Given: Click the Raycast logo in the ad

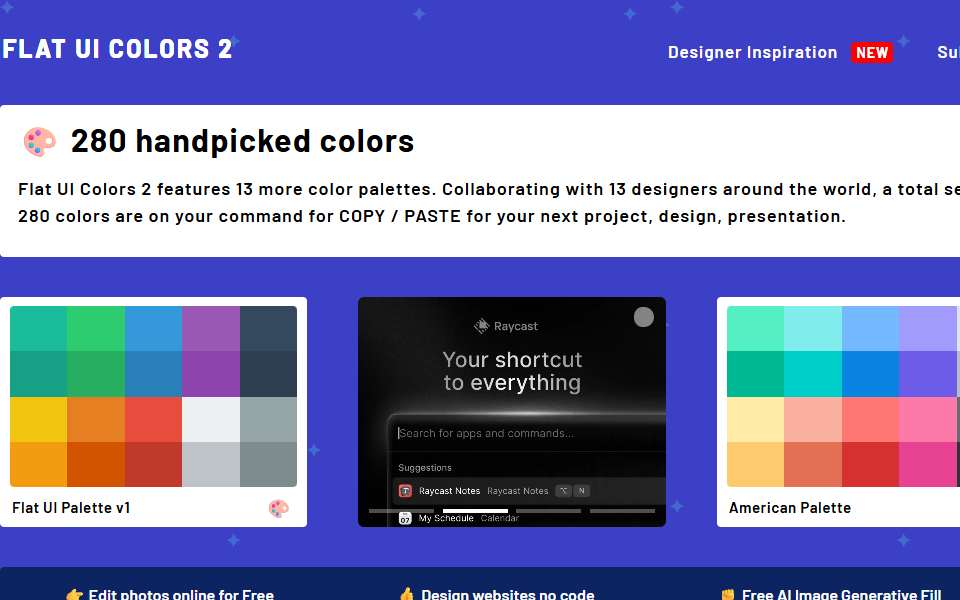Looking at the screenshot, I should 506,326.
